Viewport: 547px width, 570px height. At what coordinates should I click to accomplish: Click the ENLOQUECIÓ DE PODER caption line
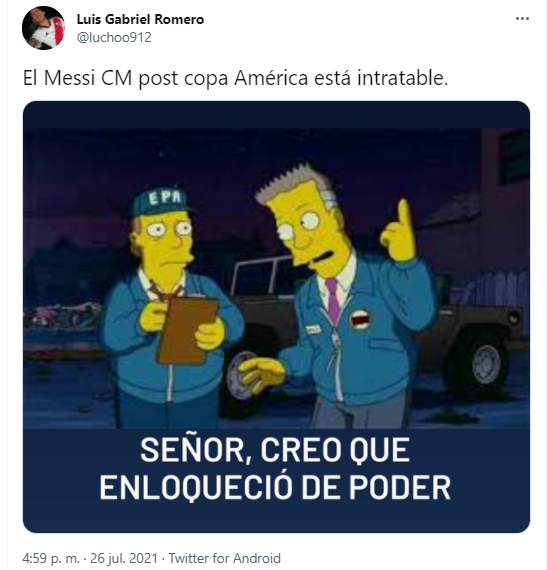click(x=275, y=487)
